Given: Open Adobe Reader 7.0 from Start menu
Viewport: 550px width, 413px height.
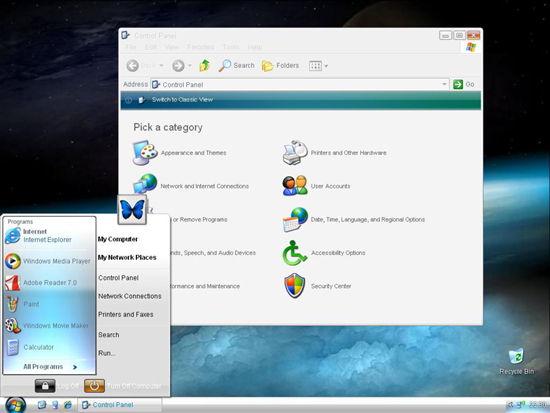Looking at the screenshot, I should 49,283.
